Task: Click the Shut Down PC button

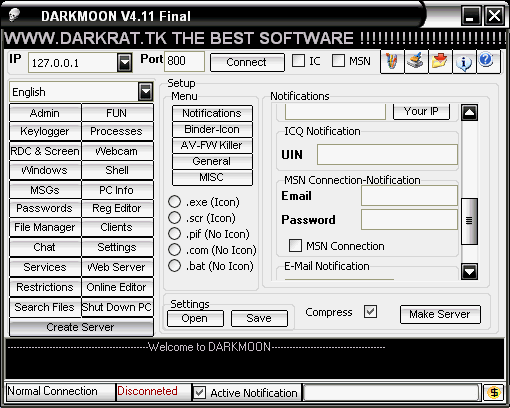Action: [x=117, y=307]
